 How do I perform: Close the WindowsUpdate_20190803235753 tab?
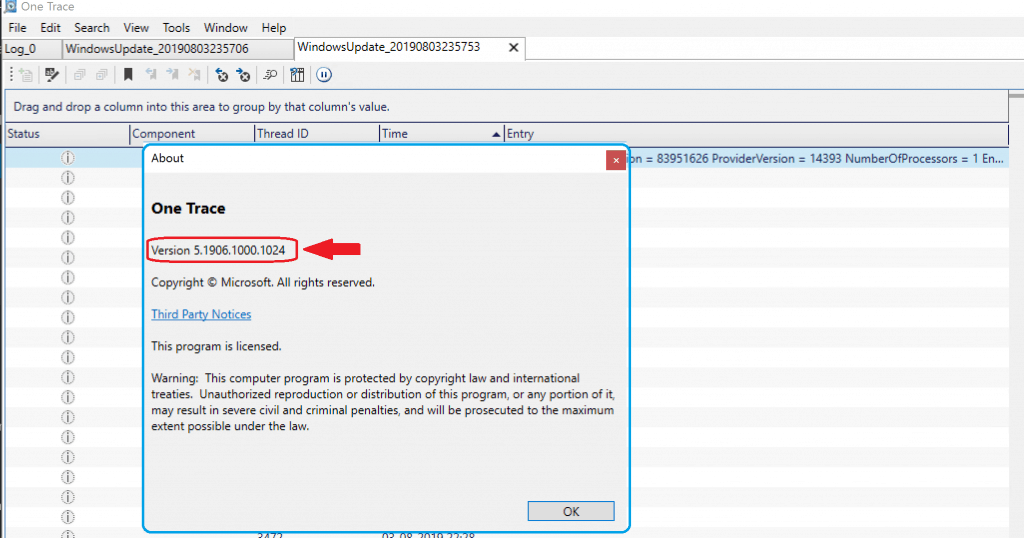pyautogui.click(x=513, y=48)
